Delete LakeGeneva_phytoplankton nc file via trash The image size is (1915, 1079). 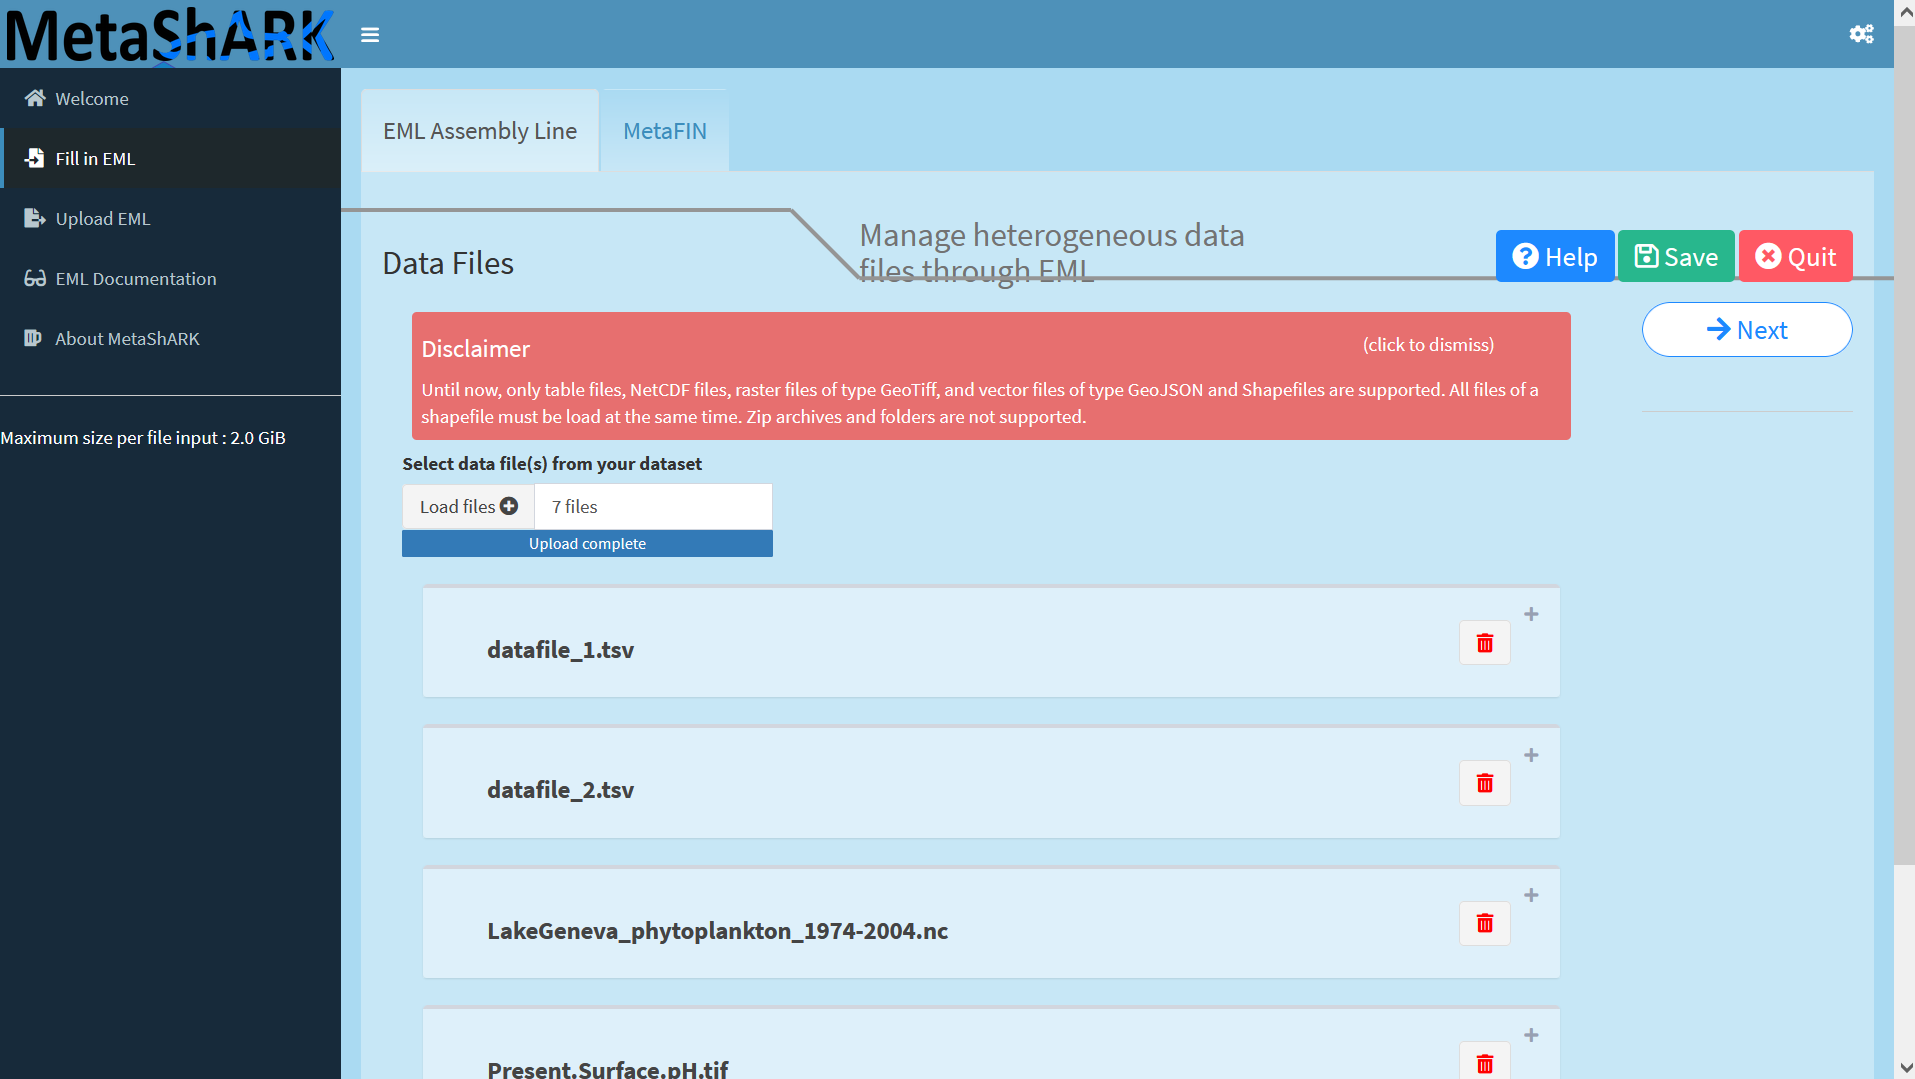1485,923
